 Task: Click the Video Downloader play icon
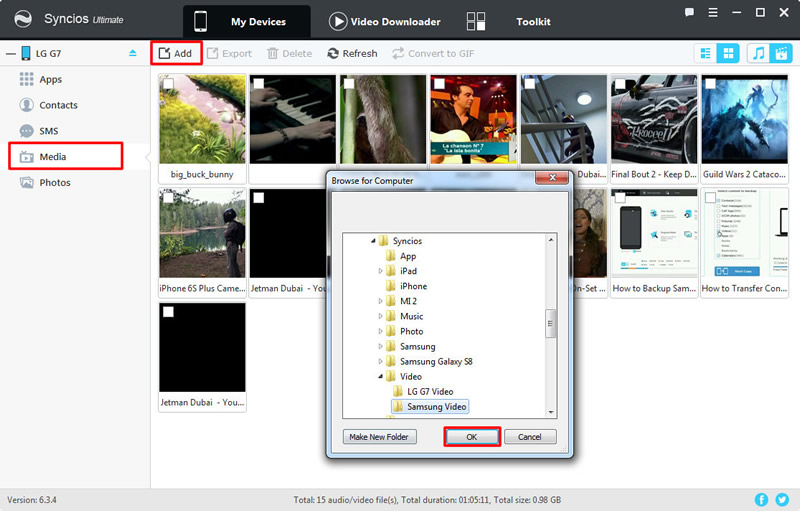point(338,21)
